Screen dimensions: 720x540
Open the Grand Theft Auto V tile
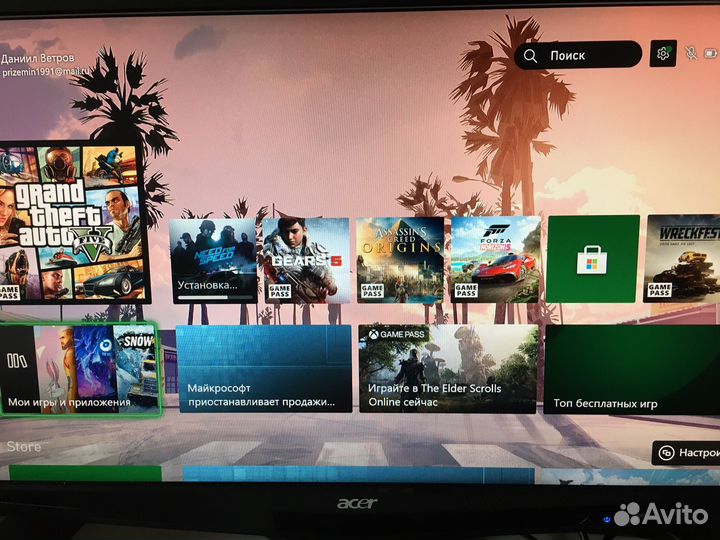coord(73,222)
